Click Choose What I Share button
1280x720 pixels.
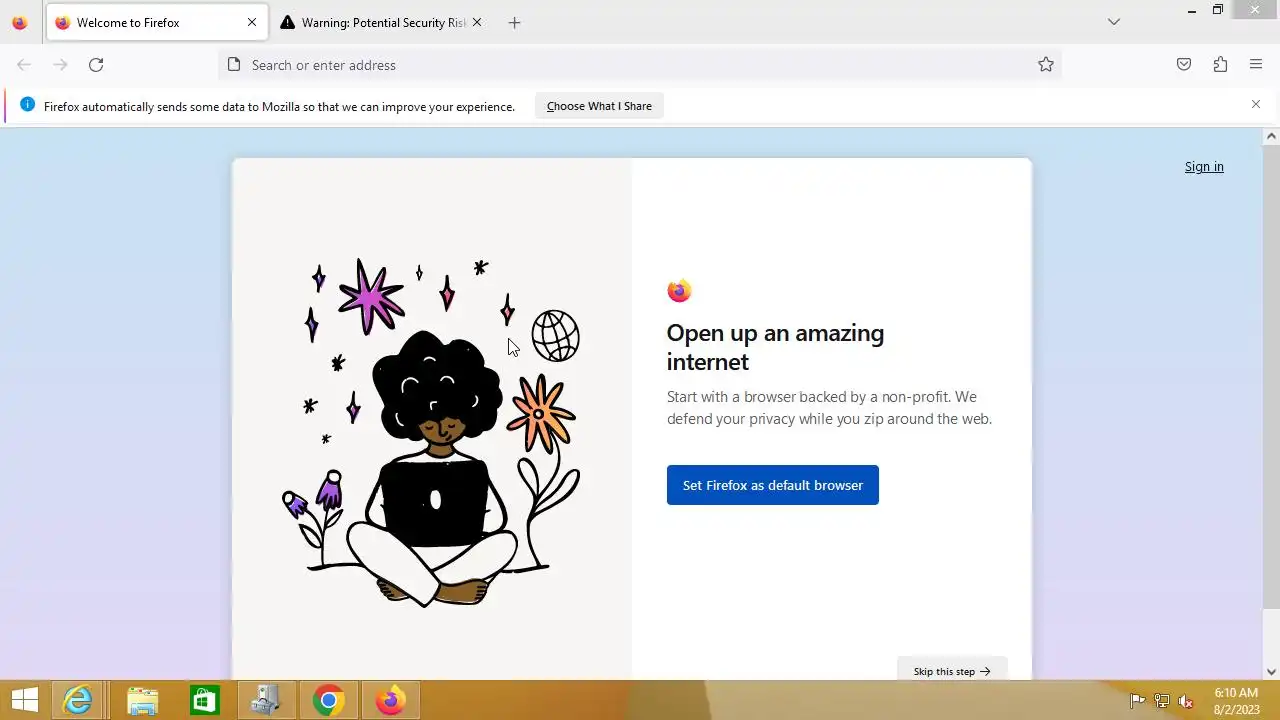(x=599, y=106)
